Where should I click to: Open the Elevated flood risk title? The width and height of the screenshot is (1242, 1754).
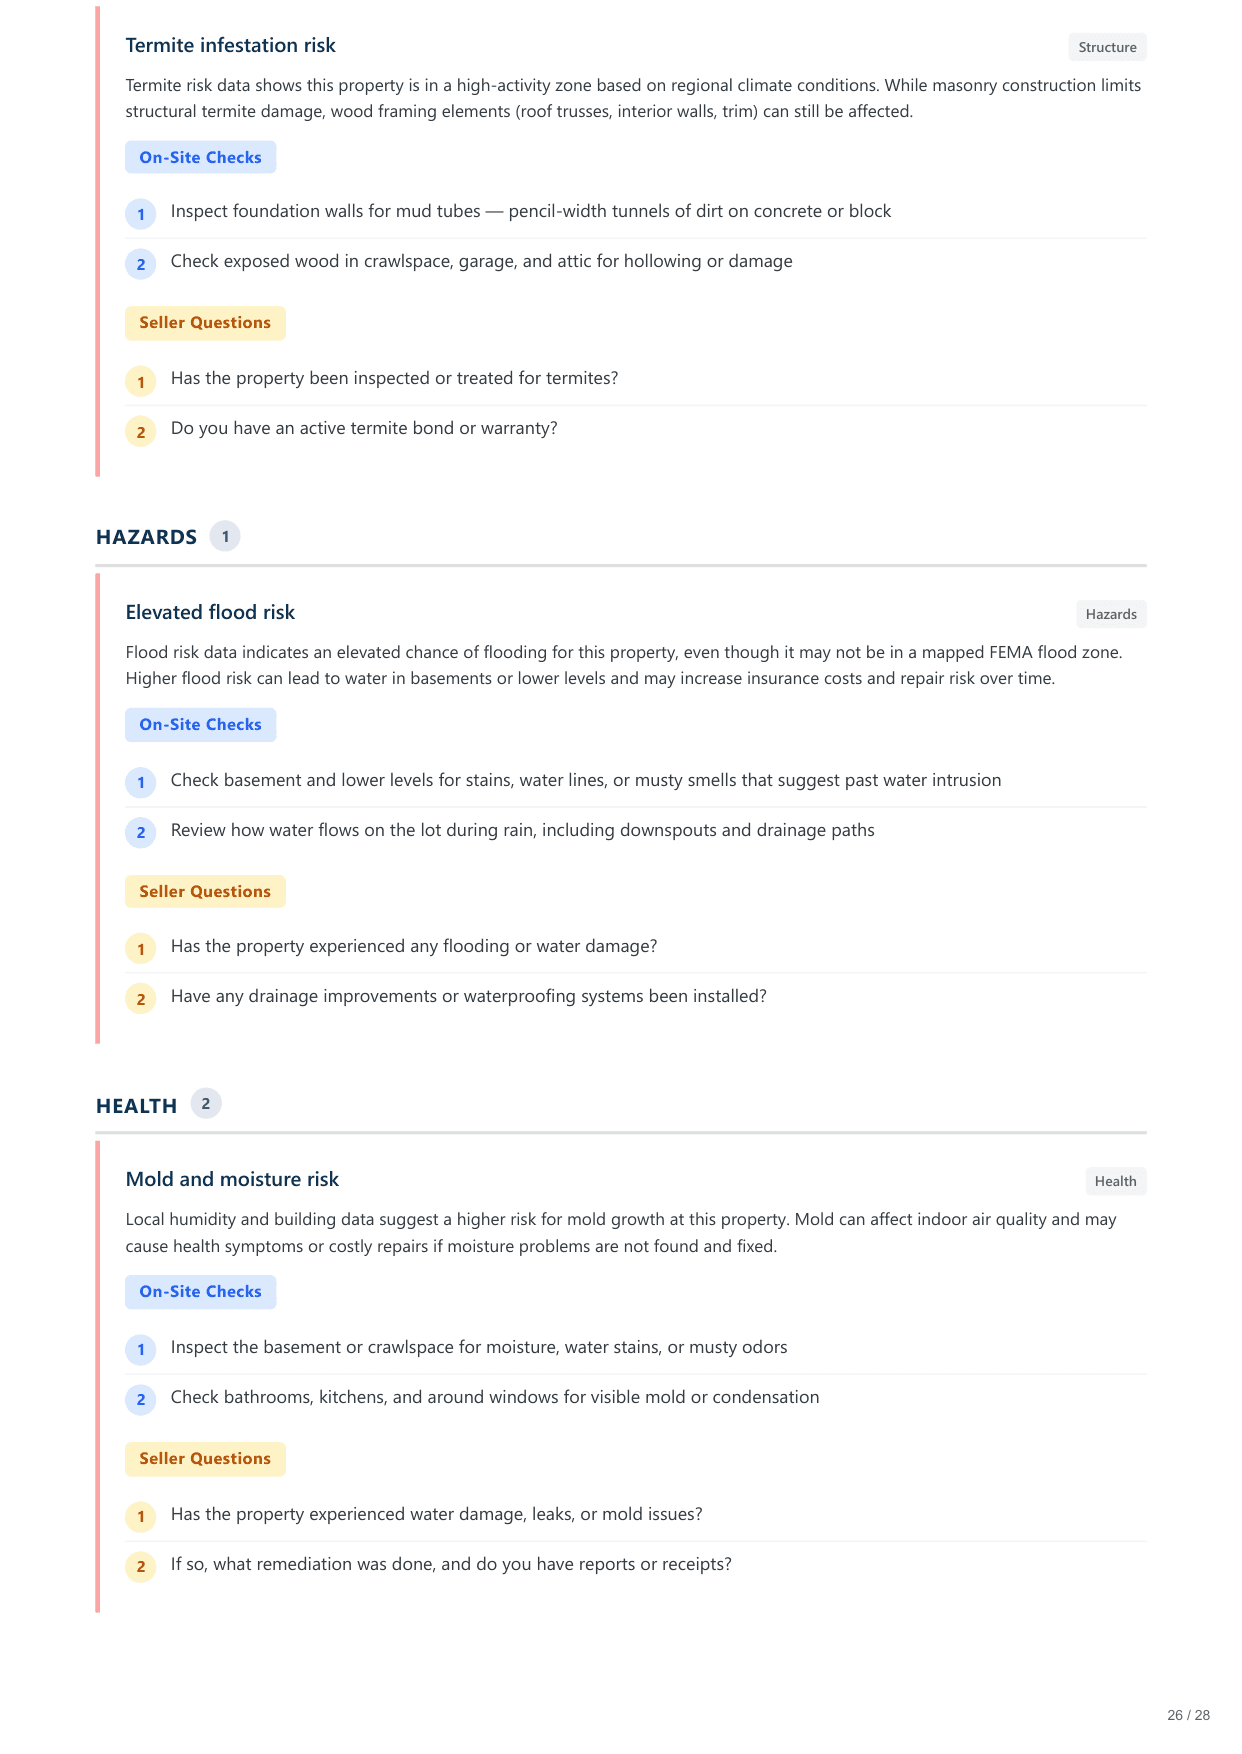click(210, 612)
